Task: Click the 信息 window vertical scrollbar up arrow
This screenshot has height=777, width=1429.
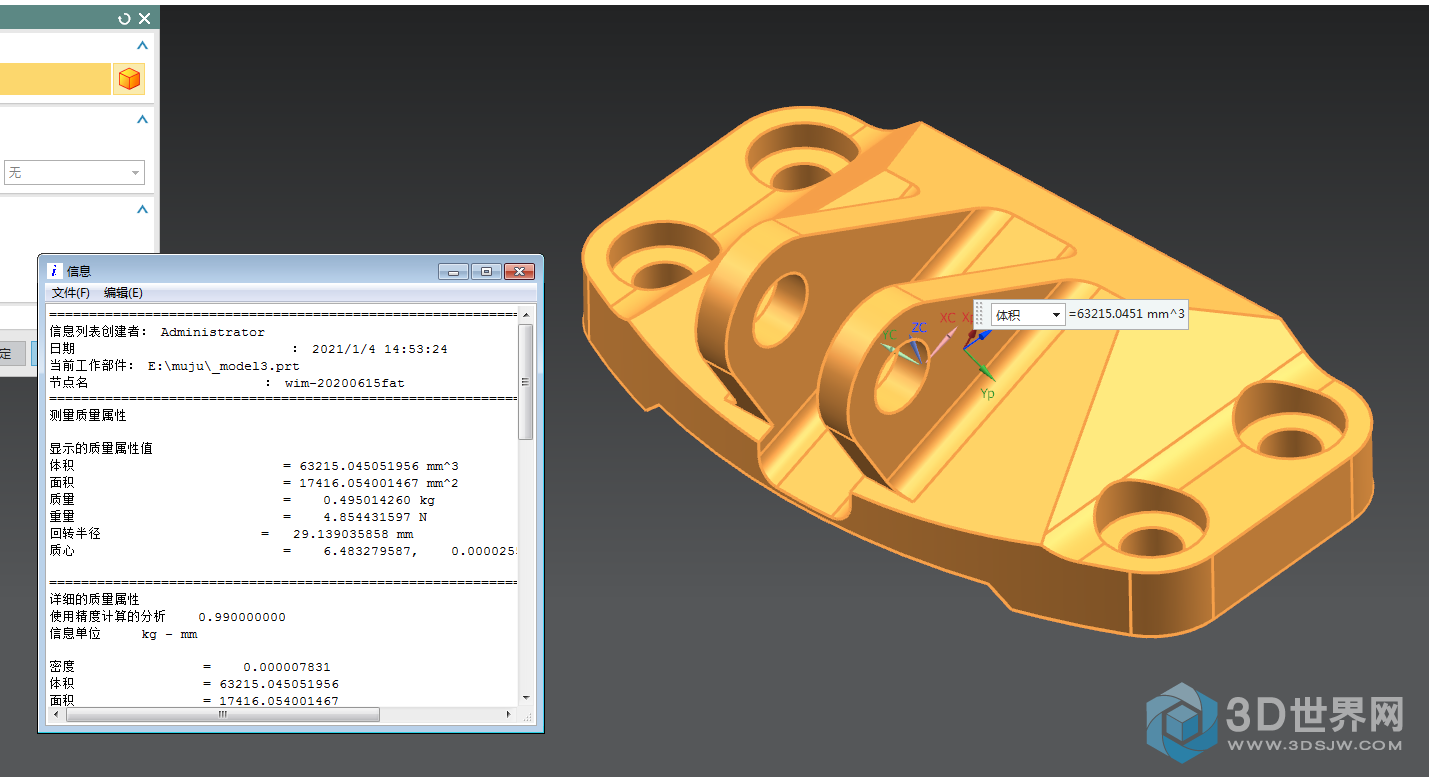Action: click(x=526, y=315)
